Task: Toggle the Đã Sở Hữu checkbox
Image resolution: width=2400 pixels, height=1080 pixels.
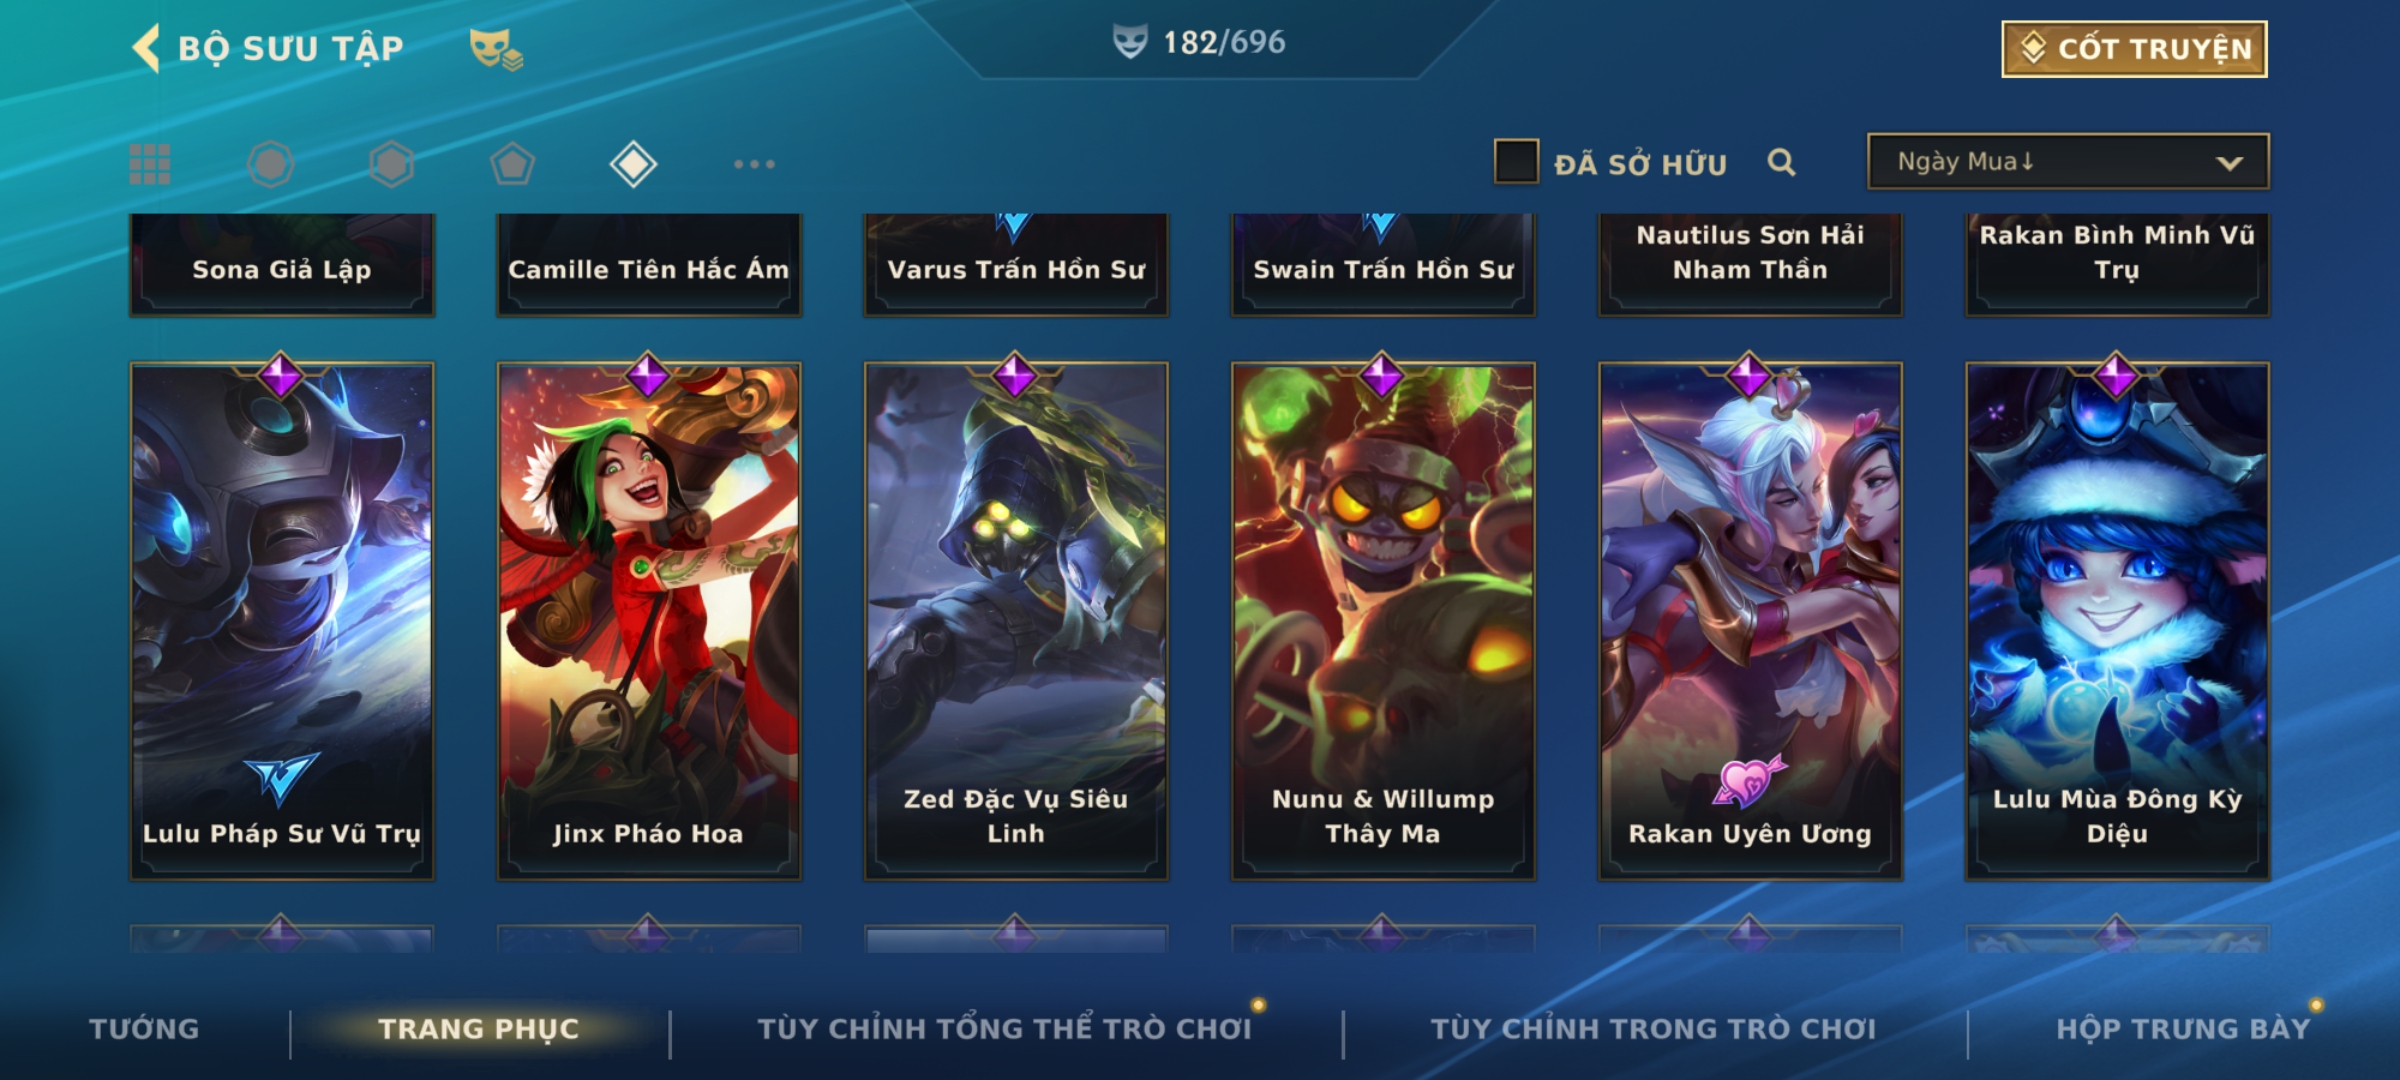Action: click(x=1516, y=162)
